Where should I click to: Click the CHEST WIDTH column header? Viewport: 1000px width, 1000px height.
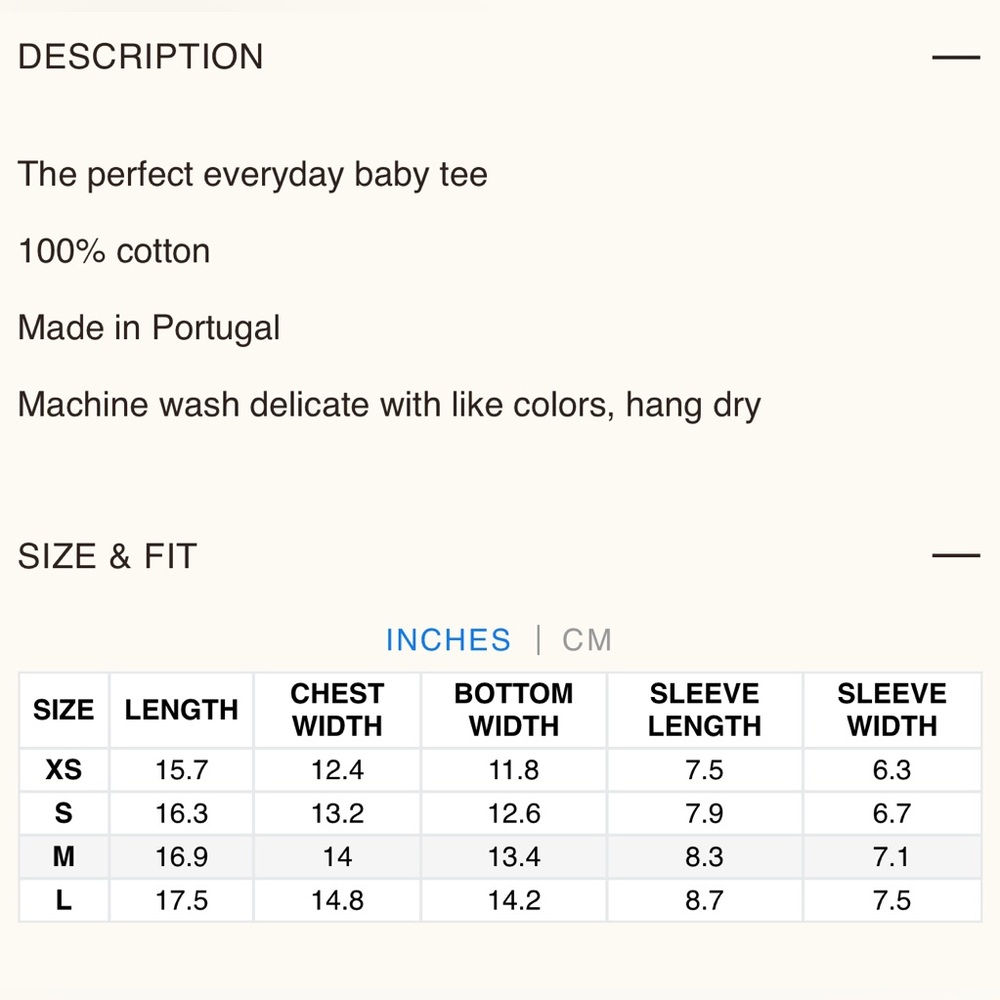[337, 710]
